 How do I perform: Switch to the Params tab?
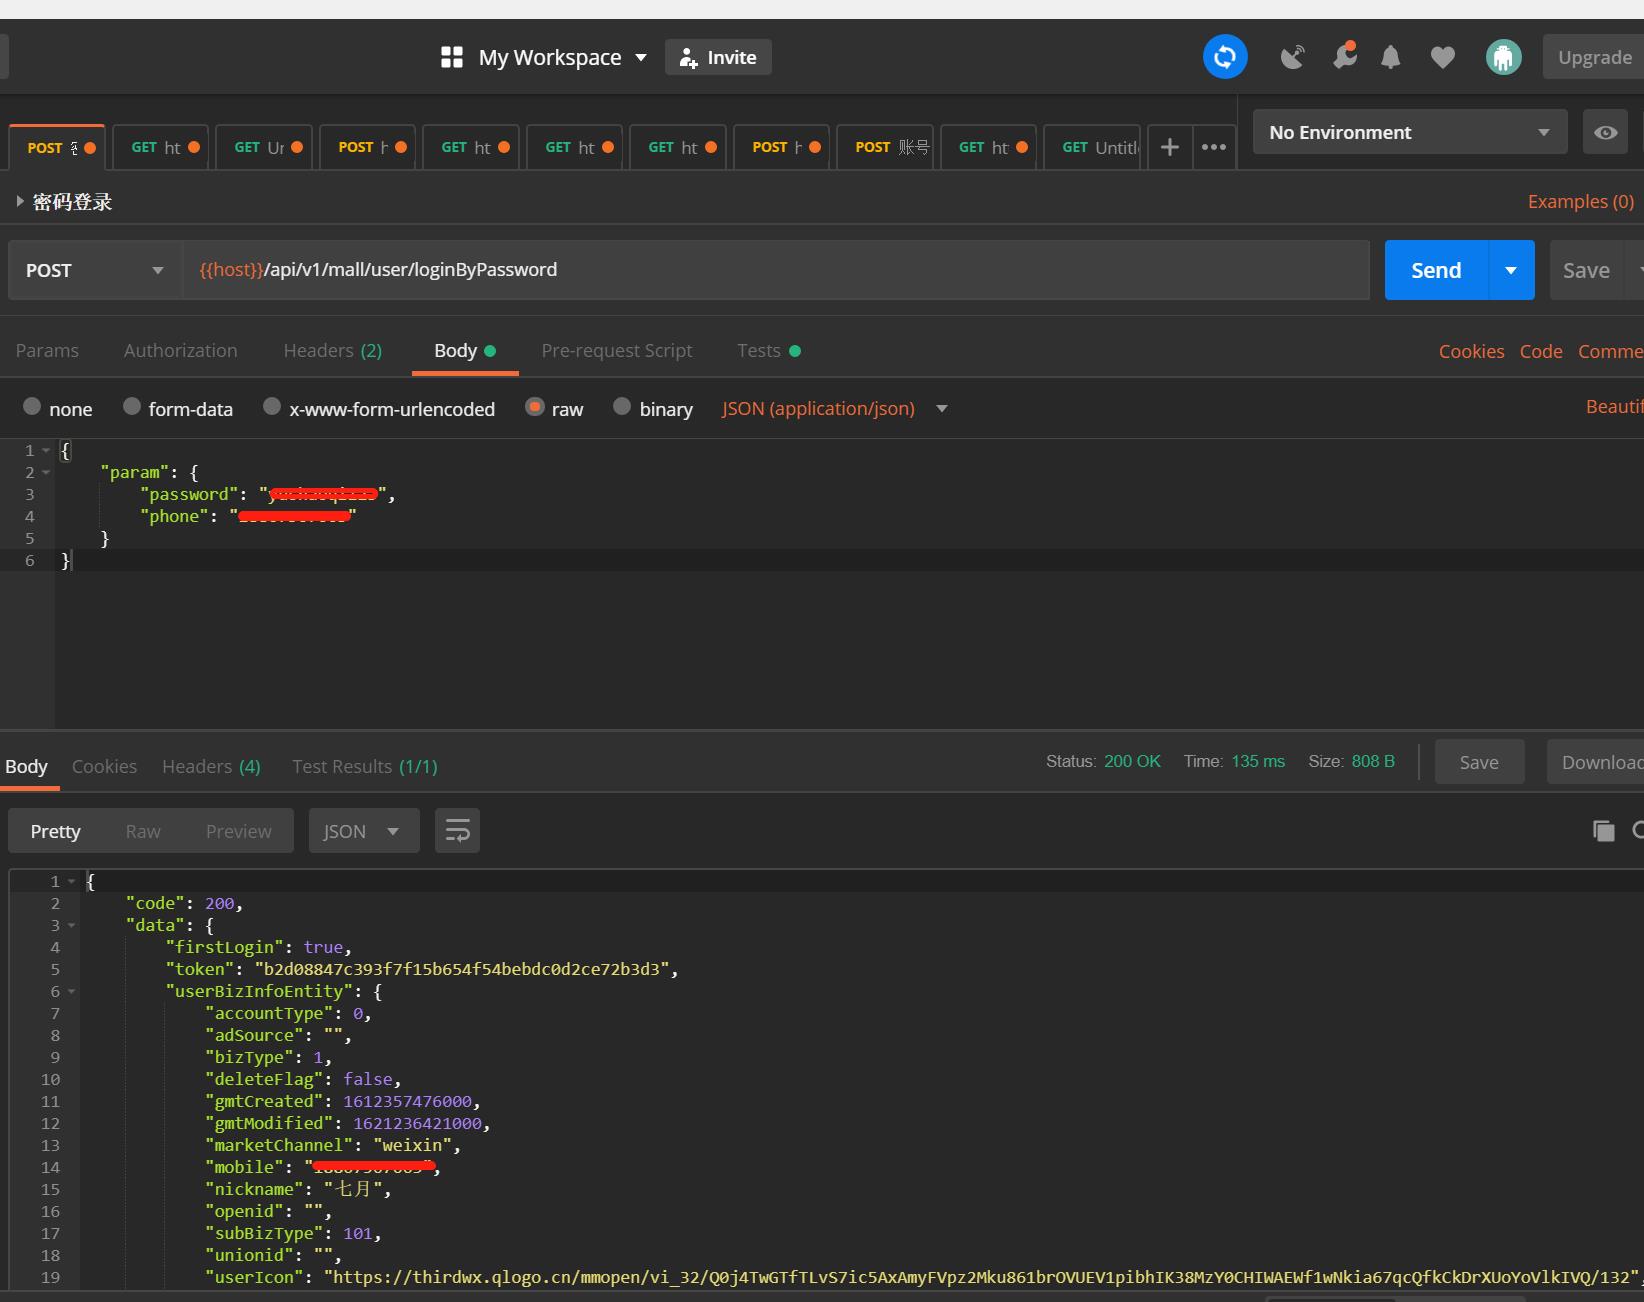[47, 350]
